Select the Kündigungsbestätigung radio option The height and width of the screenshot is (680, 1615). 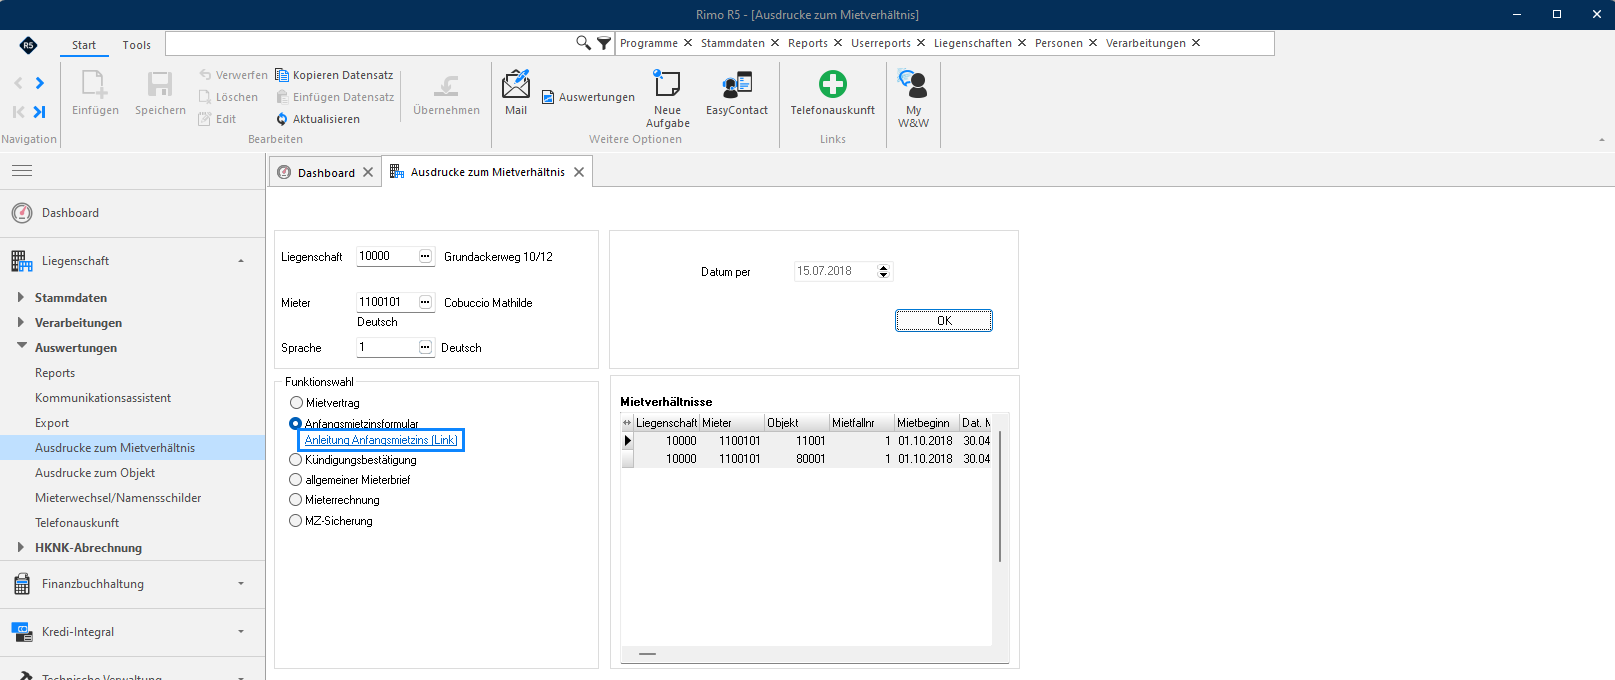(296, 460)
